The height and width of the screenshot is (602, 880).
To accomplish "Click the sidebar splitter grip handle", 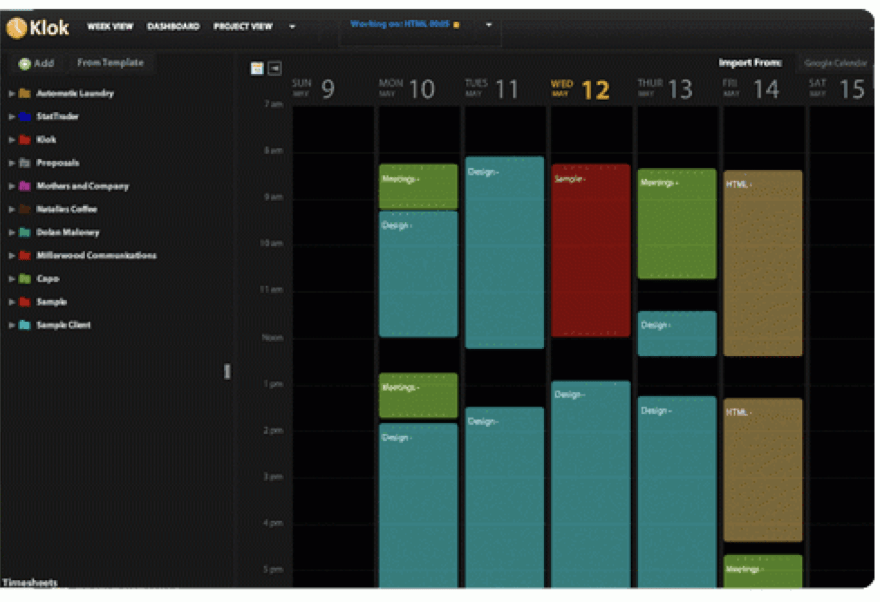I will tap(227, 371).
